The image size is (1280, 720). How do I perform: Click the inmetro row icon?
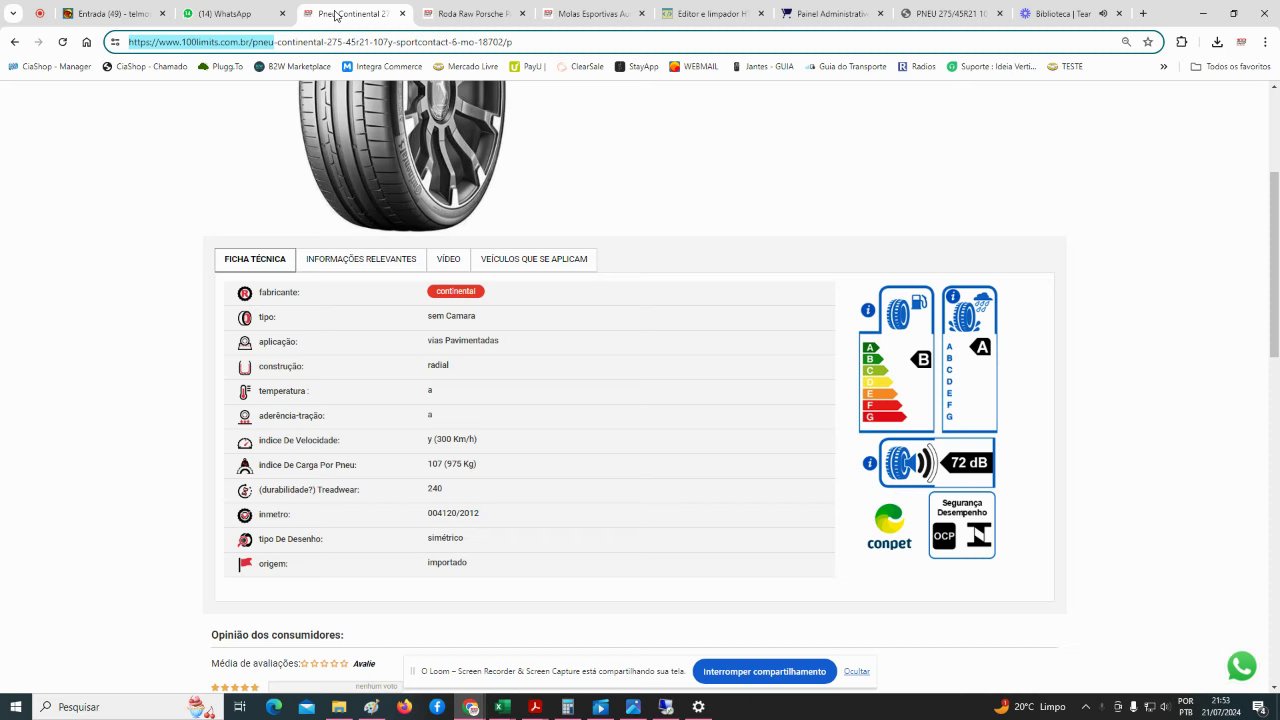click(245, 515)
